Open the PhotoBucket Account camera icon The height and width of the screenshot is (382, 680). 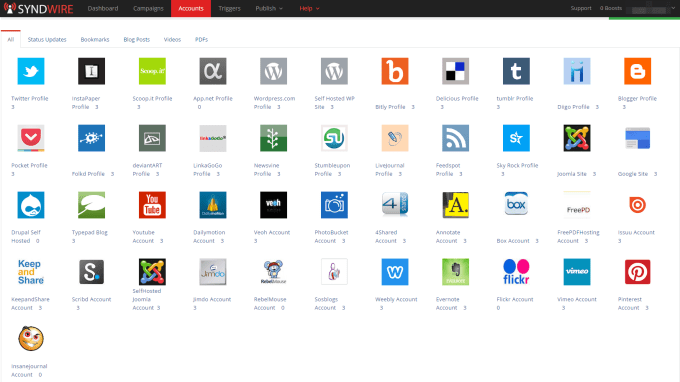334,205
